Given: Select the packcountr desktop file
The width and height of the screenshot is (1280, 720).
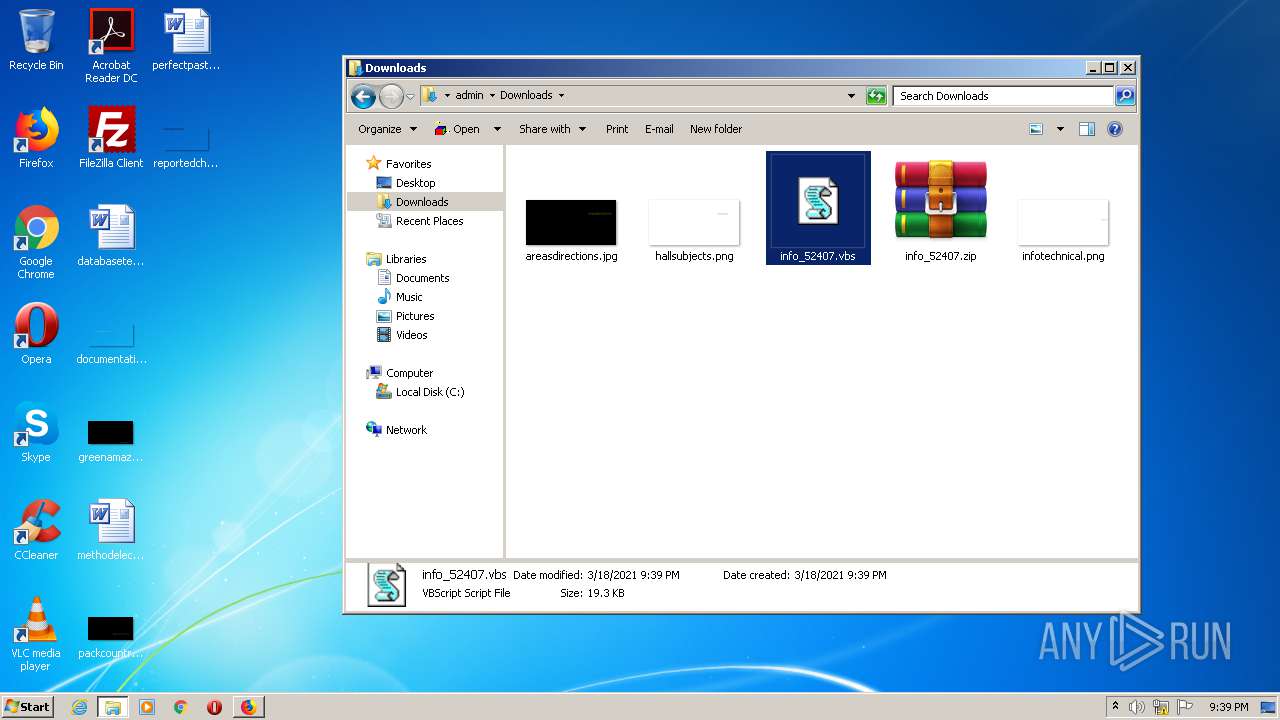Looking at the screenshot, I should (x=111, y=636).
